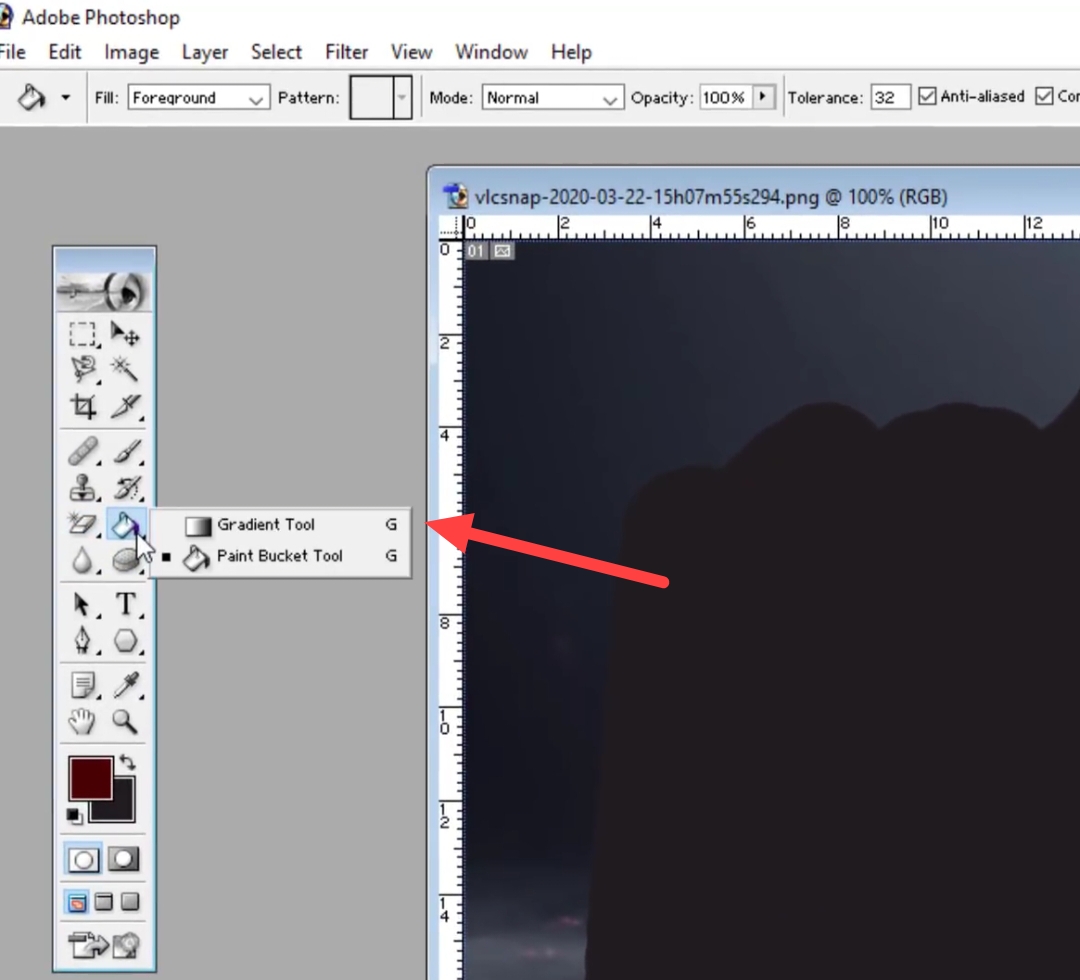Select the Rectangular Marquee tool
Screen dimensions: 1080x980
(x=83, y=334)
